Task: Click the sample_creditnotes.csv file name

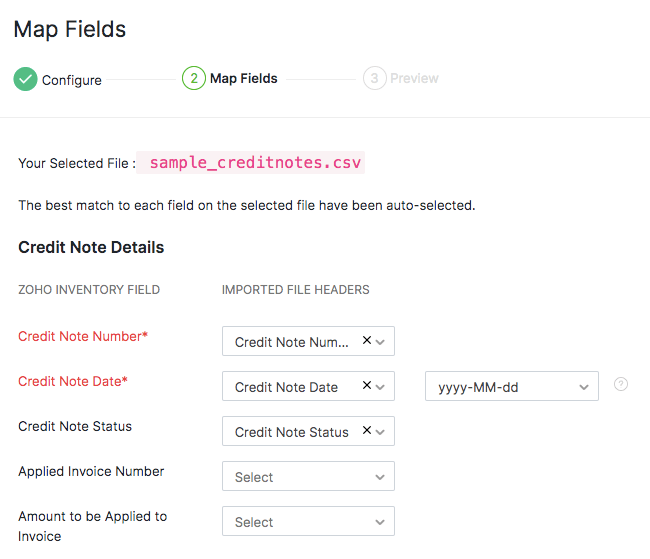Action: point(256,163)
